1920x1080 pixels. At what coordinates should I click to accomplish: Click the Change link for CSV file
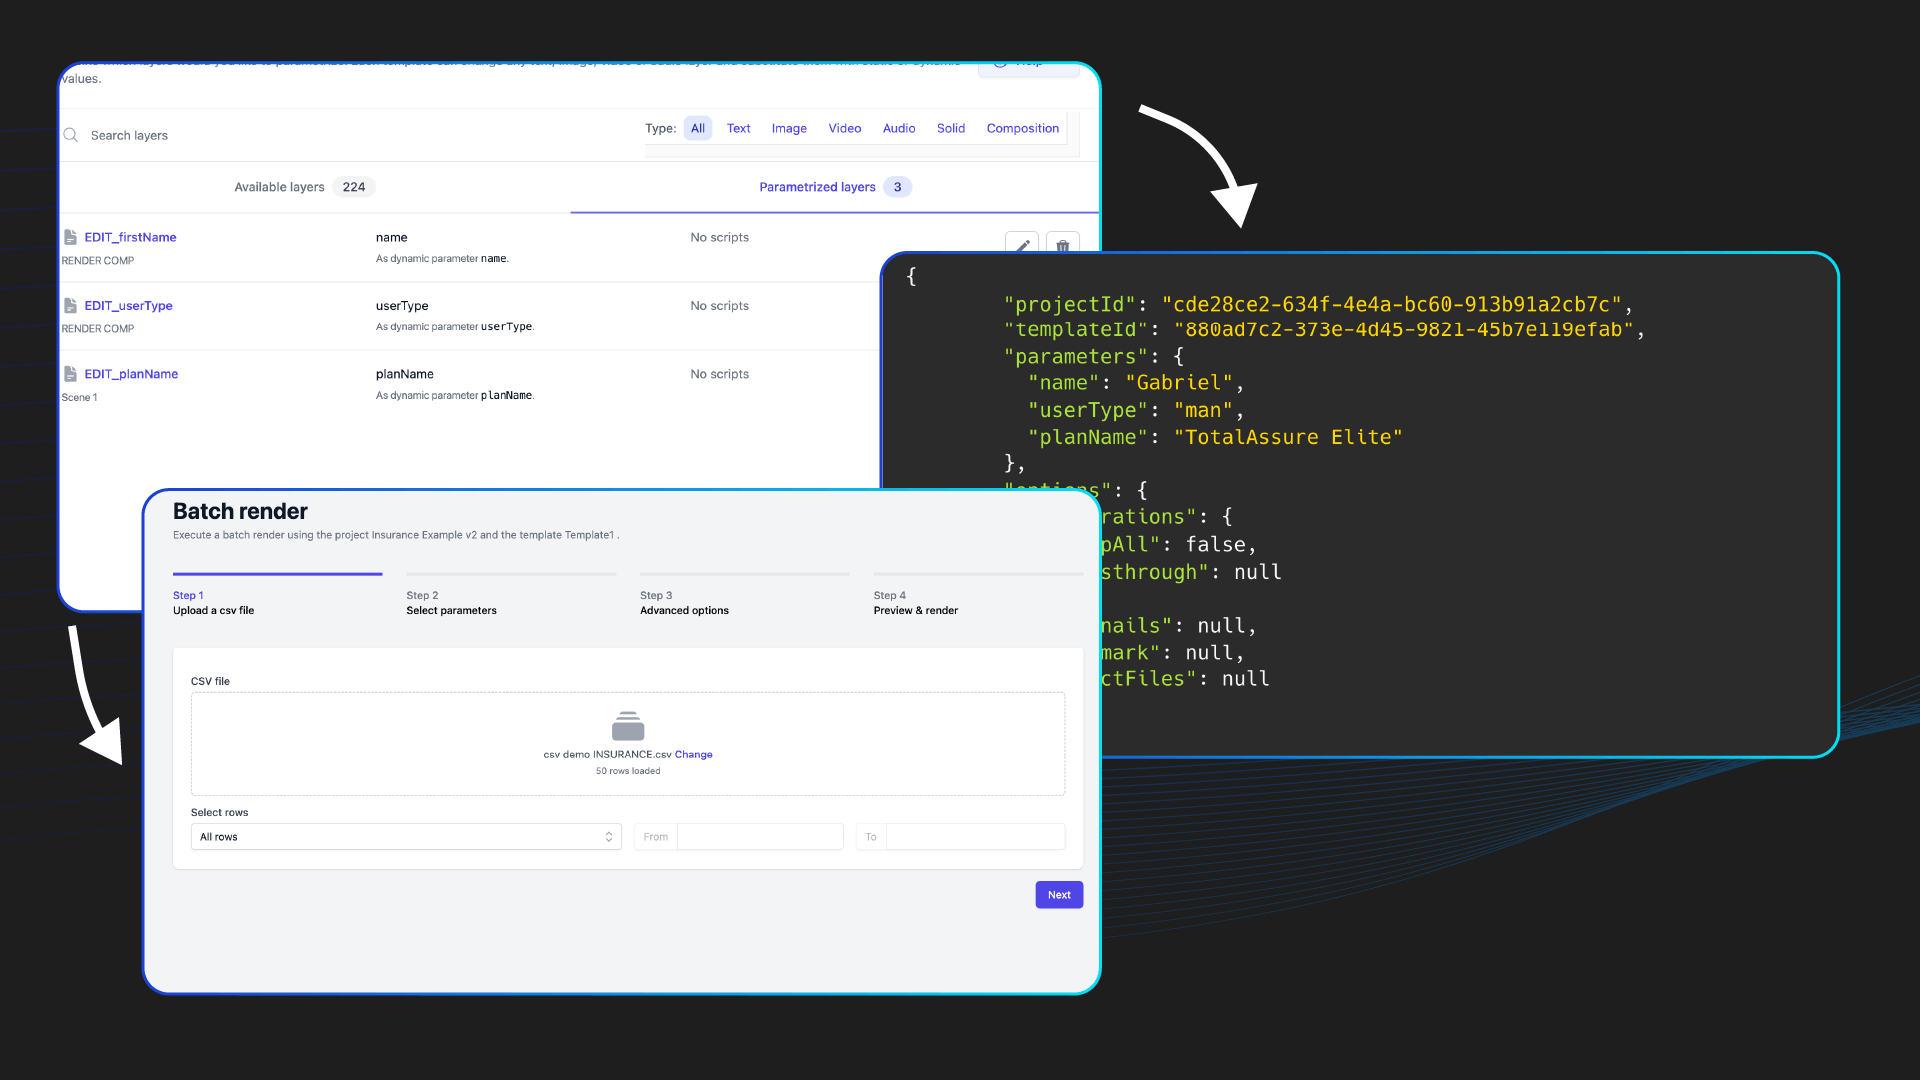click(x=693, y=755)
